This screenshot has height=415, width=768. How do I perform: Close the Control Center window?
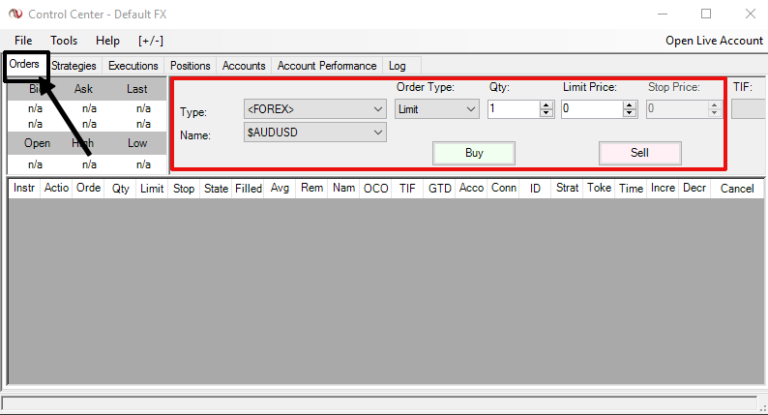pyautogui.click(x=750, y=14)
